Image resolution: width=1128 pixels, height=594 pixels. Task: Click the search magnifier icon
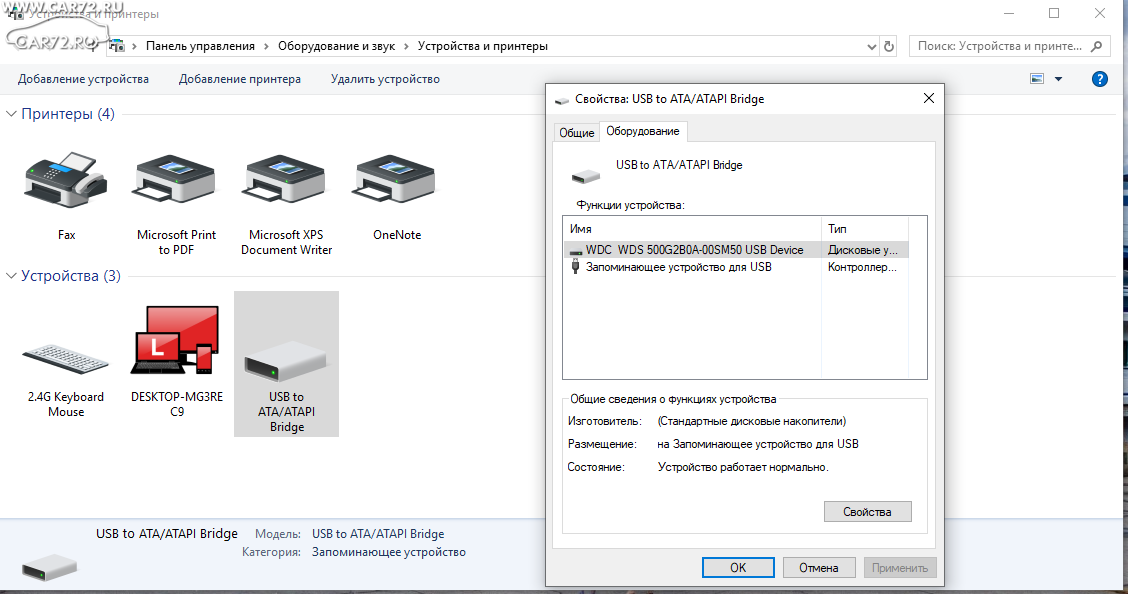tap(1096, 46)
